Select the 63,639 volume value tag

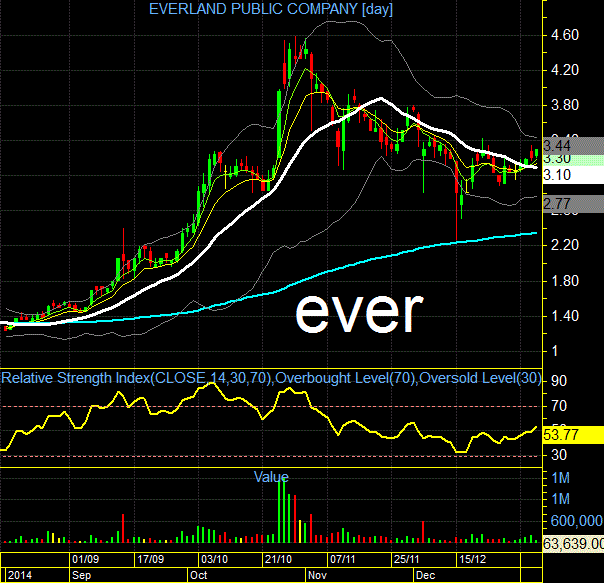pos(573,544)
